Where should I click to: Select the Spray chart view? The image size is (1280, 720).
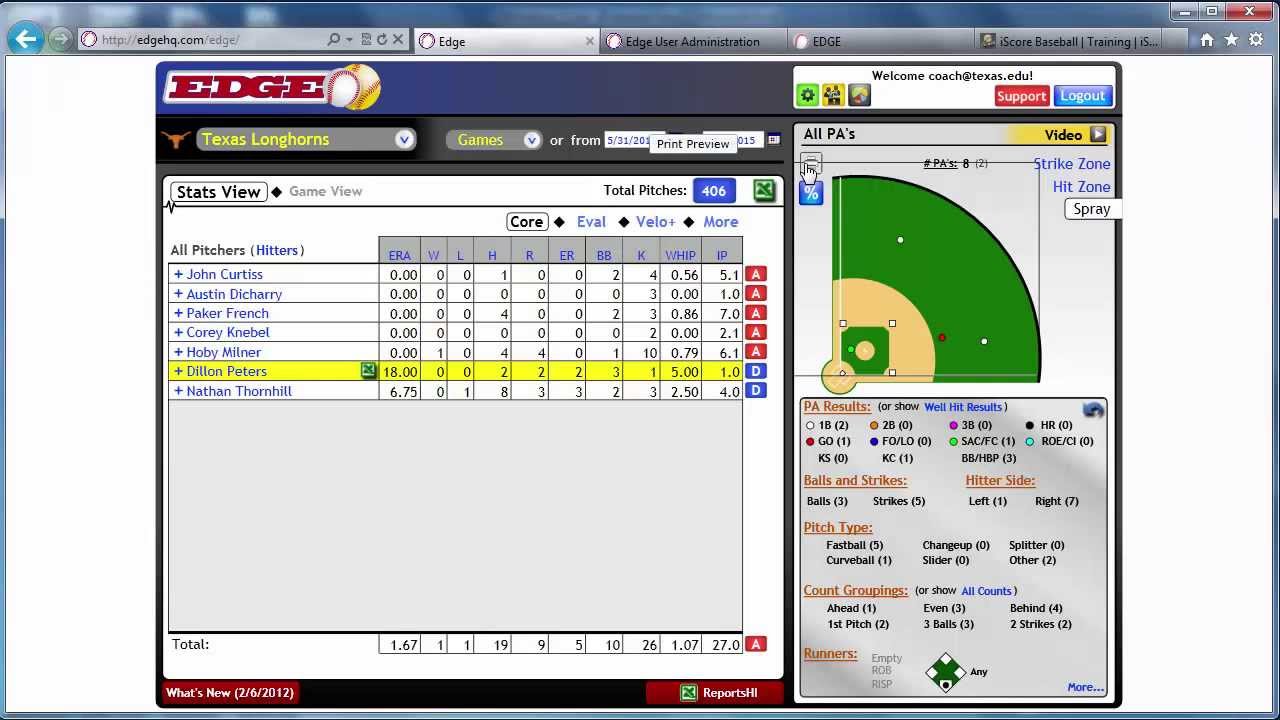[1091, 209]
